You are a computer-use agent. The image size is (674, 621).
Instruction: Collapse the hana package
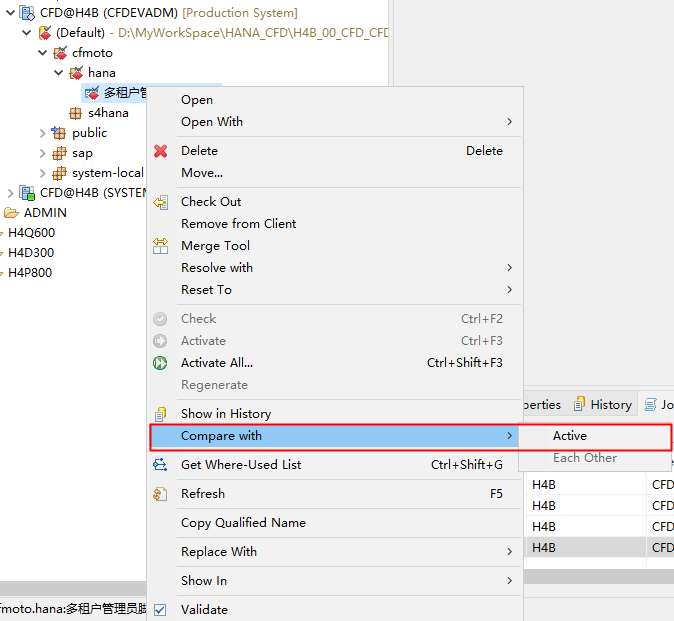point(58,73)
